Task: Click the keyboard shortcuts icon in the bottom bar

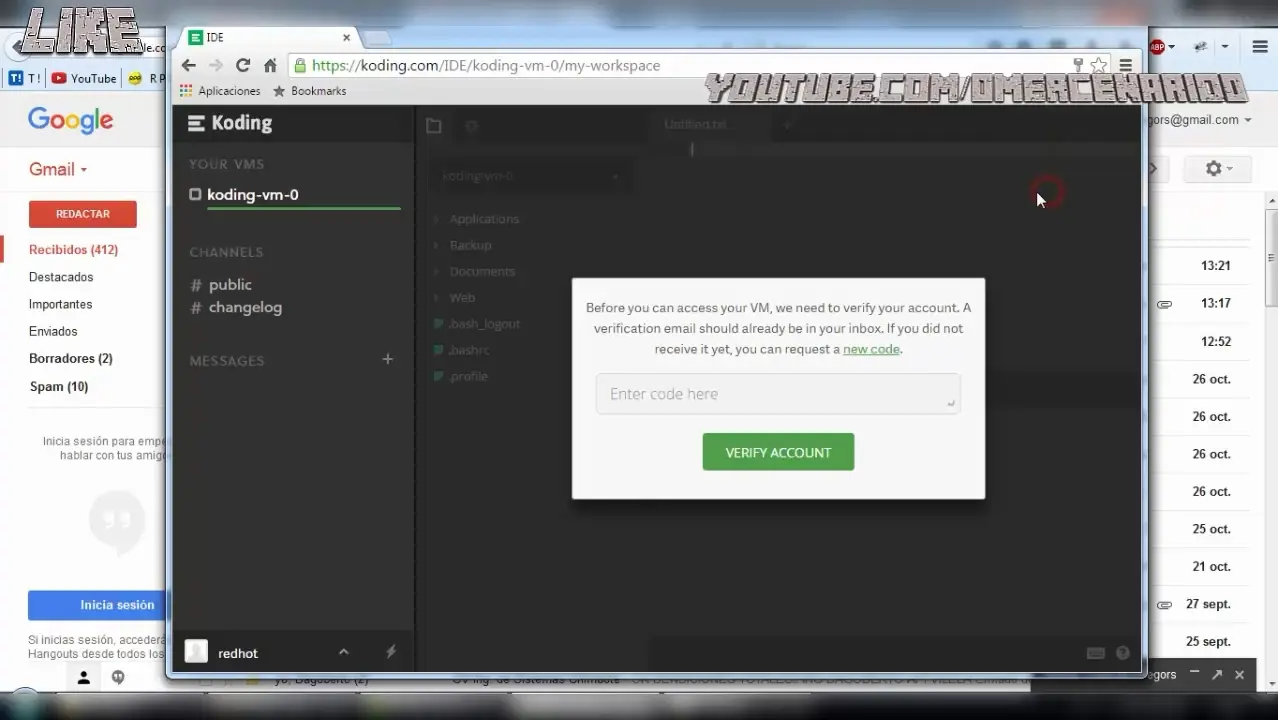Action: point(1096,652)
